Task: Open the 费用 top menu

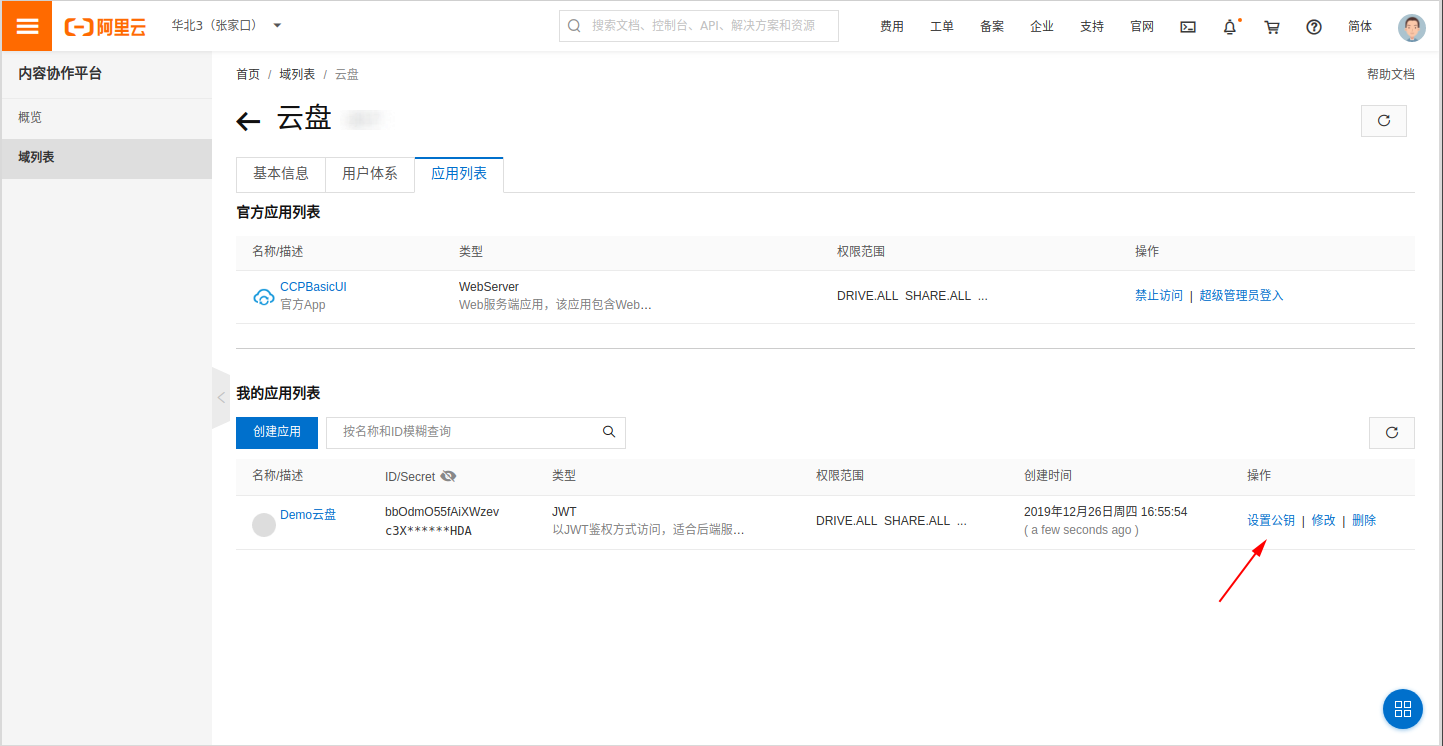Action: 892,27
